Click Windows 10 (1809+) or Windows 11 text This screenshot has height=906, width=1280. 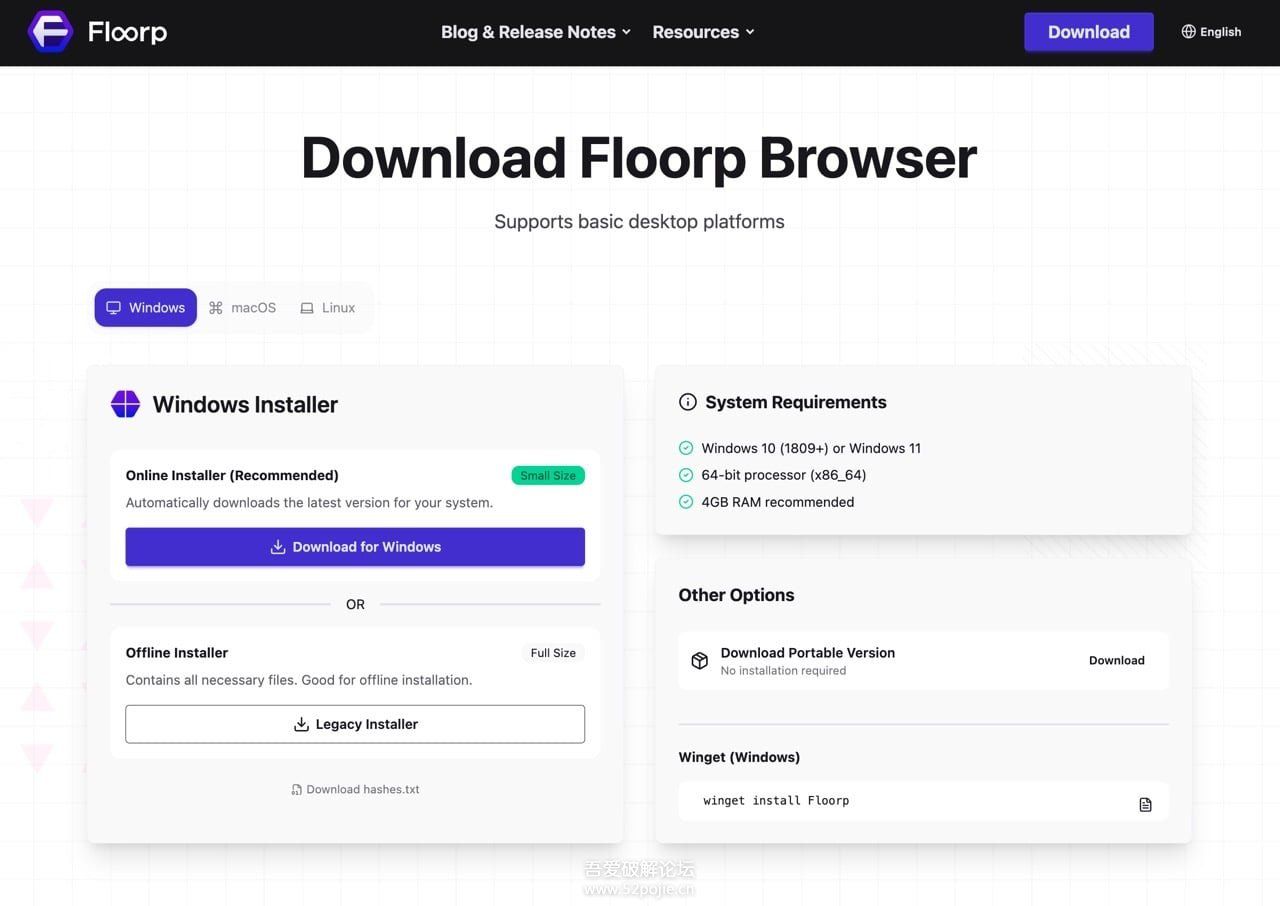[x=811, y=448]
